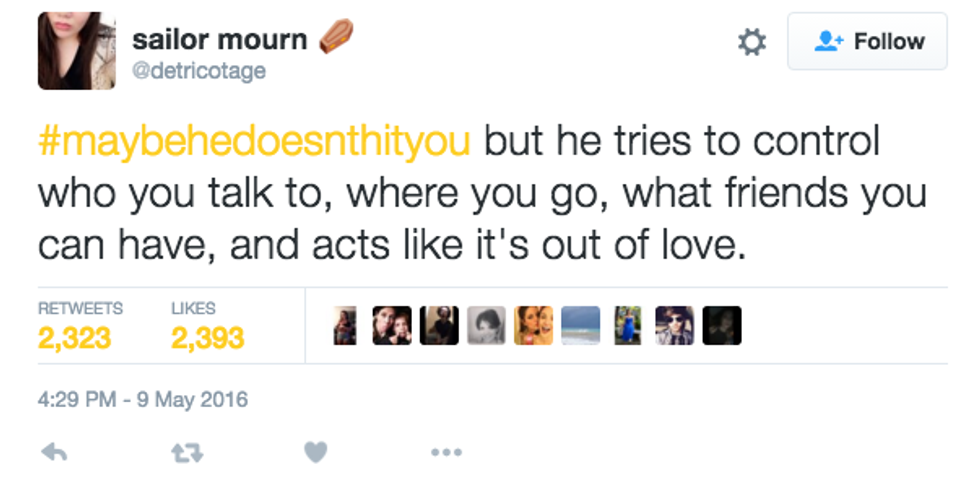
Task: Visit the @detricotage handle
Action: pos(198,71)
